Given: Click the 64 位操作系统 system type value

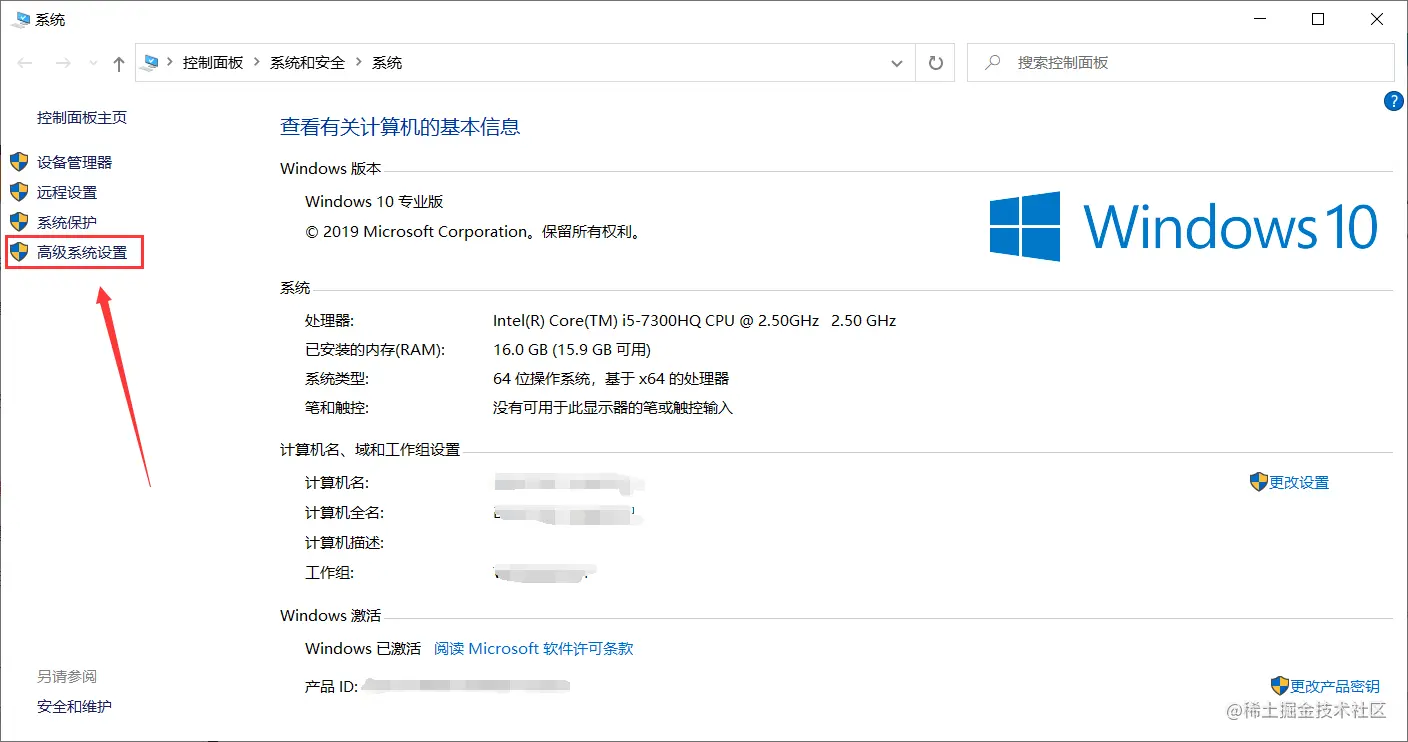Looking at the screenshot, I should [611, 378].
